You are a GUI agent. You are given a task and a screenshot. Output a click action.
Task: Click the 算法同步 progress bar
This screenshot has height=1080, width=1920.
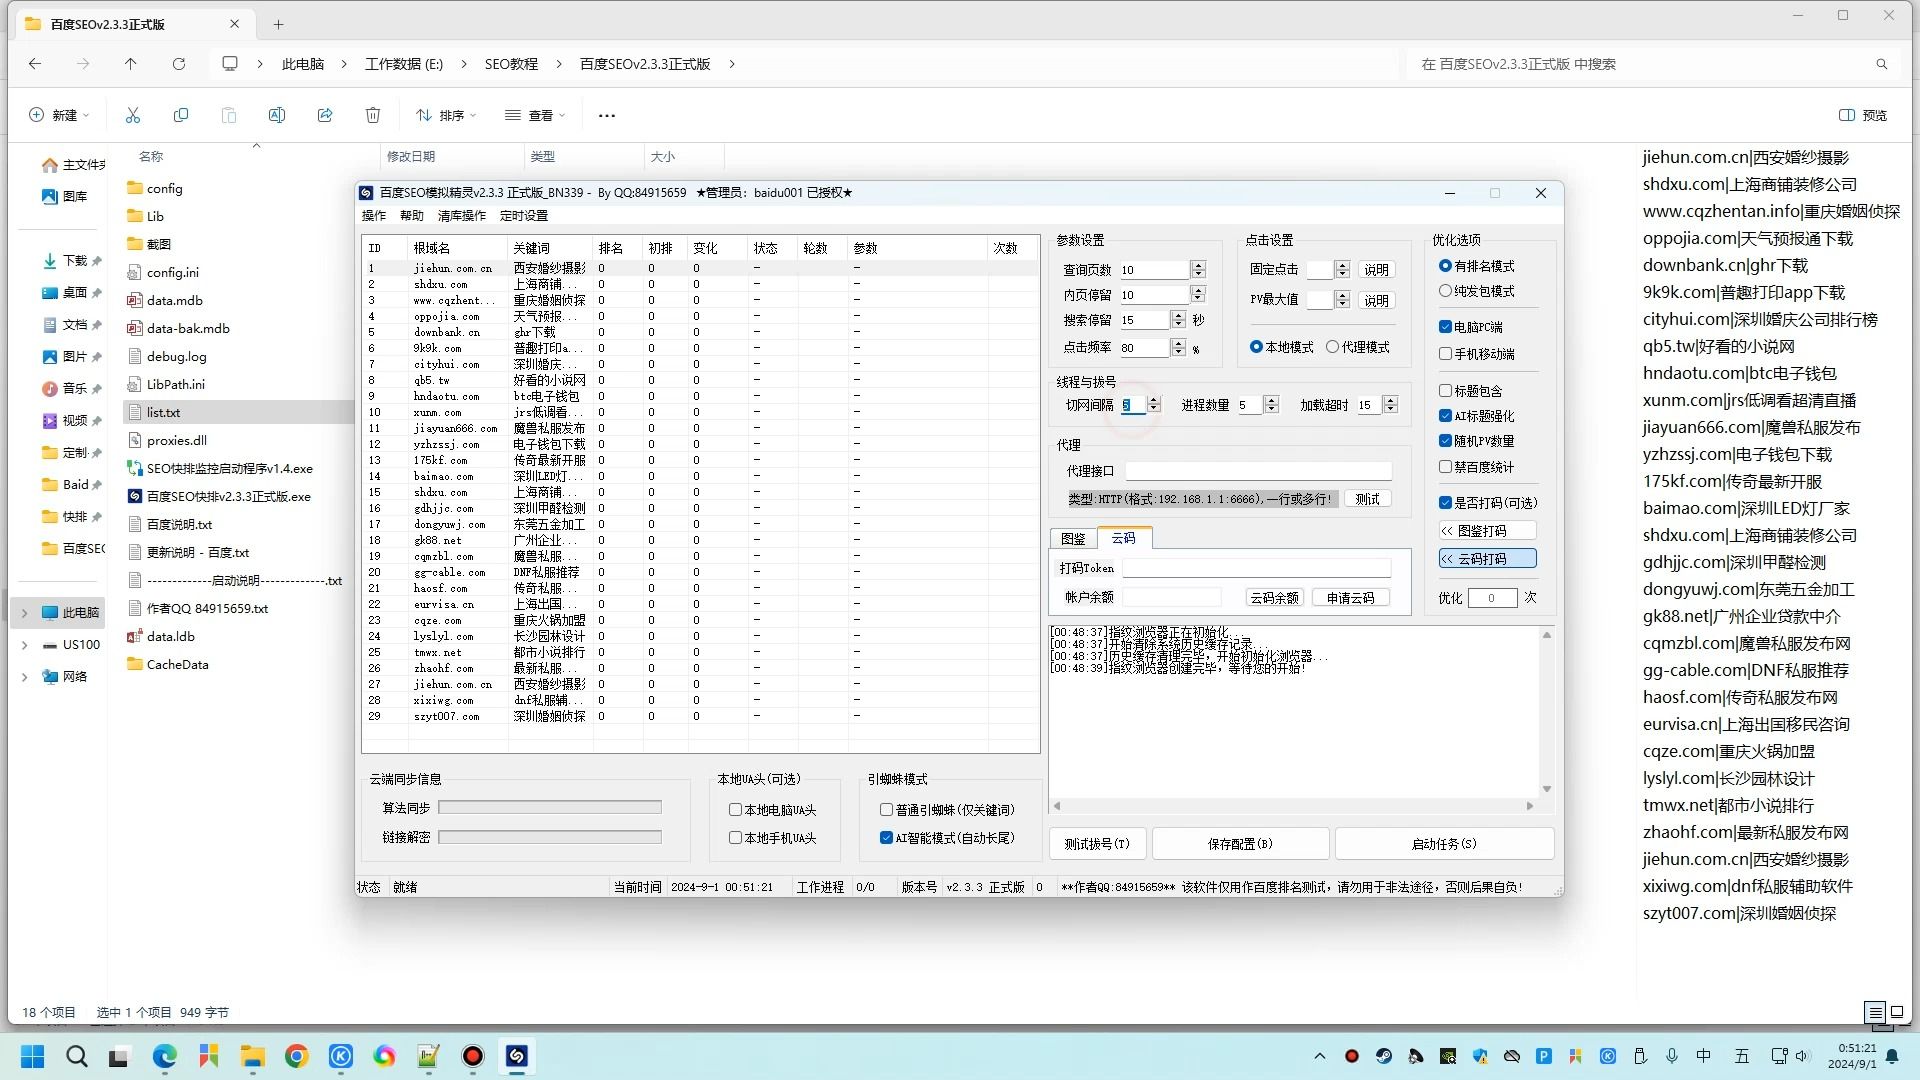point(550,807)
